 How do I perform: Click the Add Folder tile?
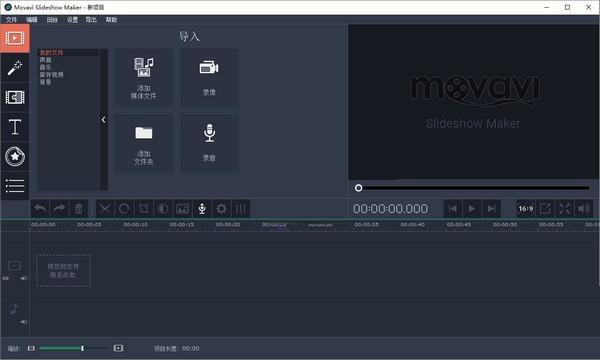[x=144, y=143]
